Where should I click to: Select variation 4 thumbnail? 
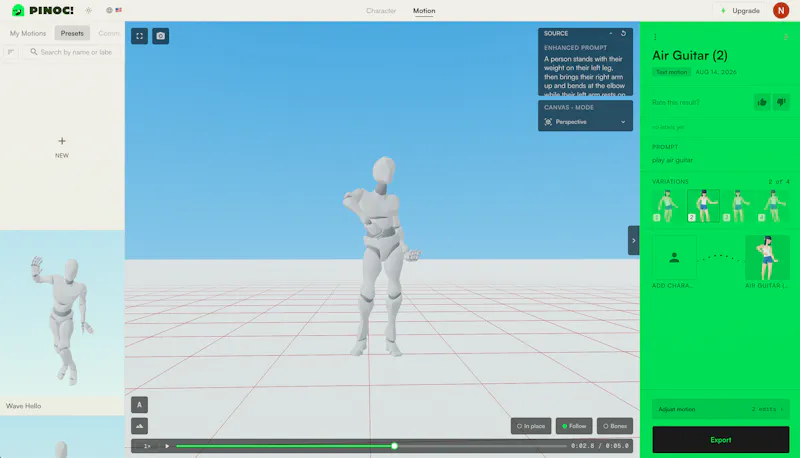pos(773,206)
